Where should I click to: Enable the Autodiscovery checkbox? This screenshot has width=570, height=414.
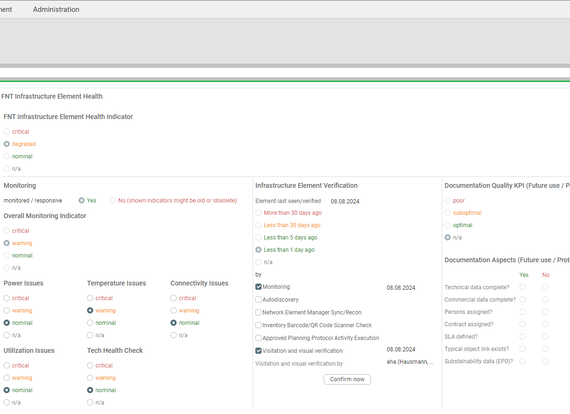coord(258,300)
